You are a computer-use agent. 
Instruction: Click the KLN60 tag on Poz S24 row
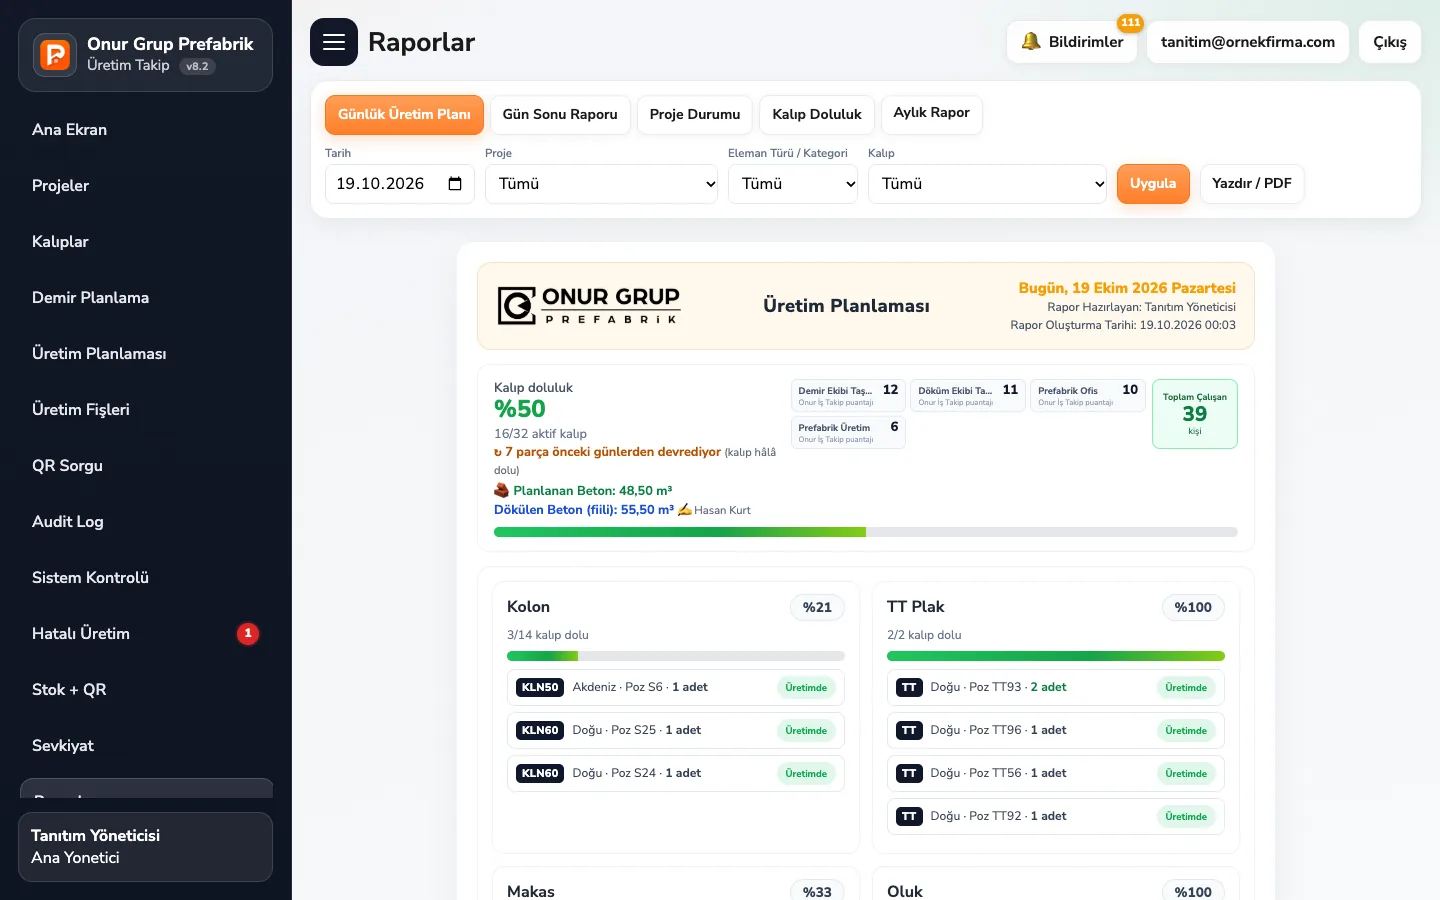pos(540,773)
